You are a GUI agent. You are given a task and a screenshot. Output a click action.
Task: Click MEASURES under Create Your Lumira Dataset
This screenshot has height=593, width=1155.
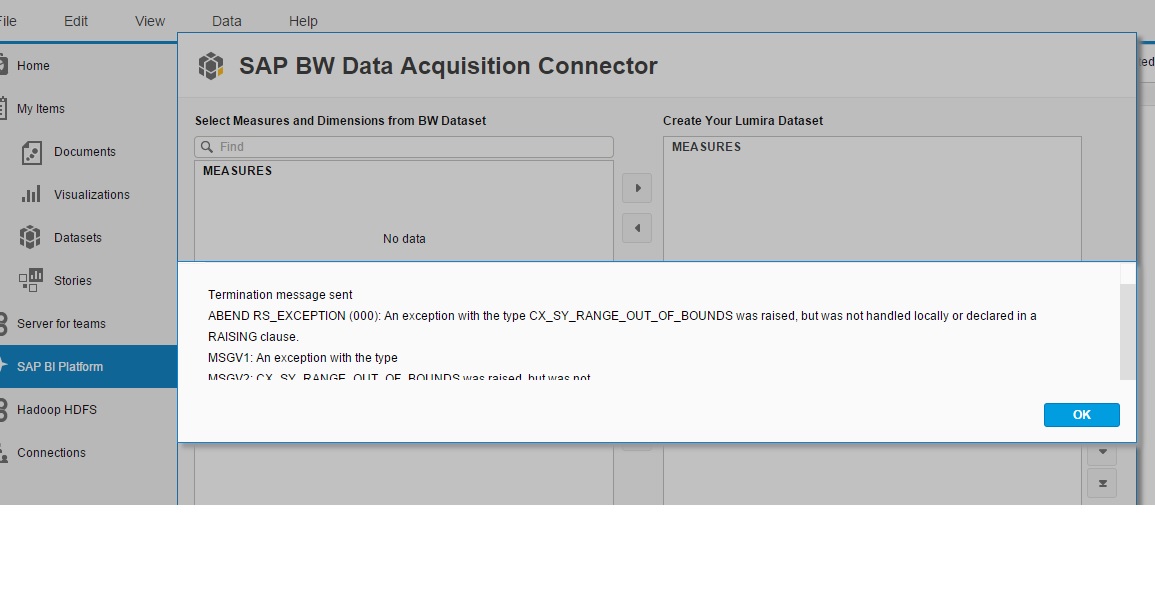(706, 147)
